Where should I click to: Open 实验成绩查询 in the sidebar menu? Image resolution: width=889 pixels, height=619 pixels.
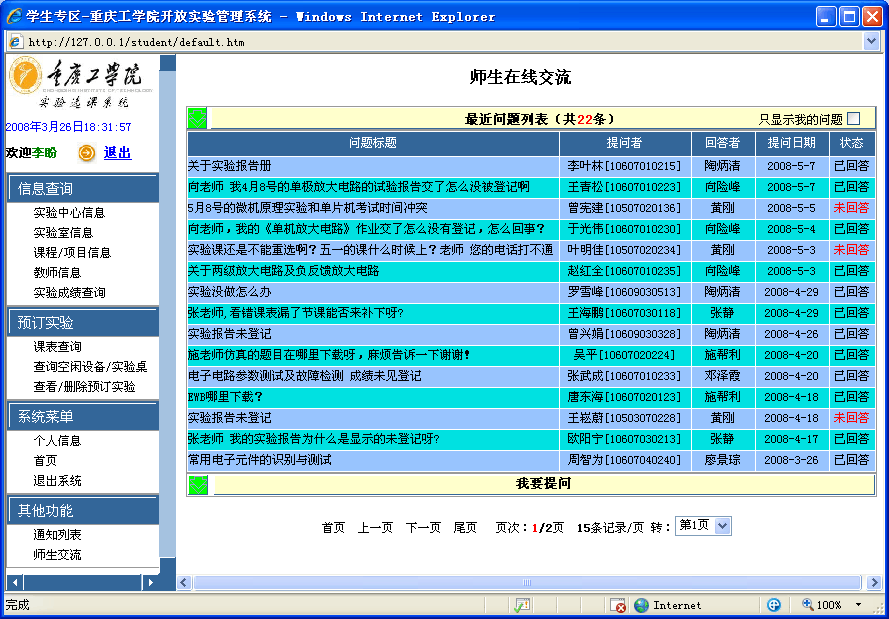69,293
